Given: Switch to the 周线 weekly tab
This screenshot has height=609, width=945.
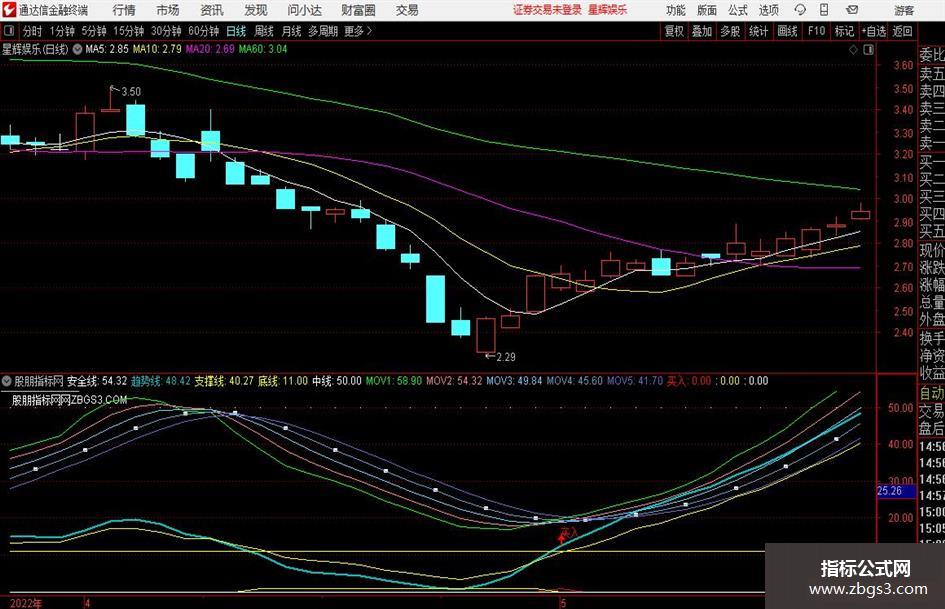Looking at the screenshot, I should [263, 31].
